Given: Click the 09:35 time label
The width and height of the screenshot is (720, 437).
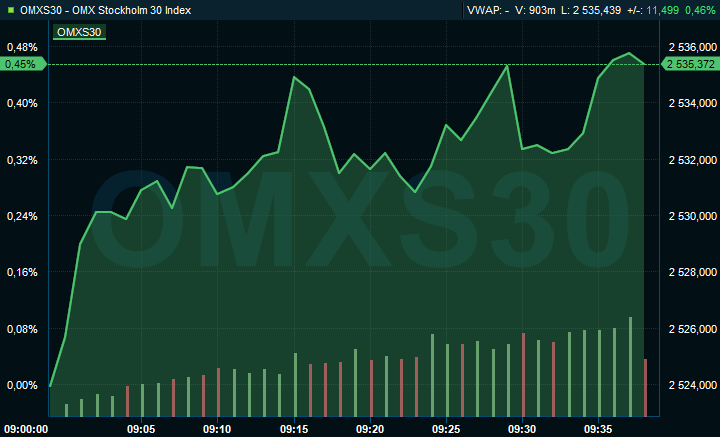Looking at the screenshot, I should click(598, 429).
